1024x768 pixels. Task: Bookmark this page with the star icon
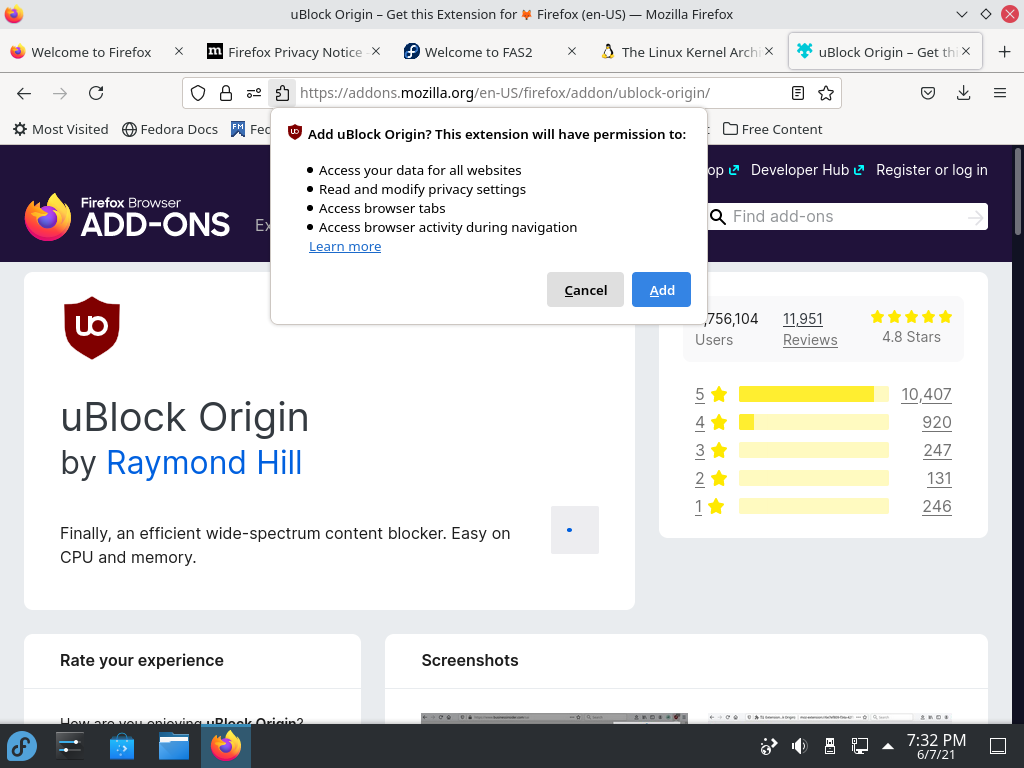click(825, 93)
